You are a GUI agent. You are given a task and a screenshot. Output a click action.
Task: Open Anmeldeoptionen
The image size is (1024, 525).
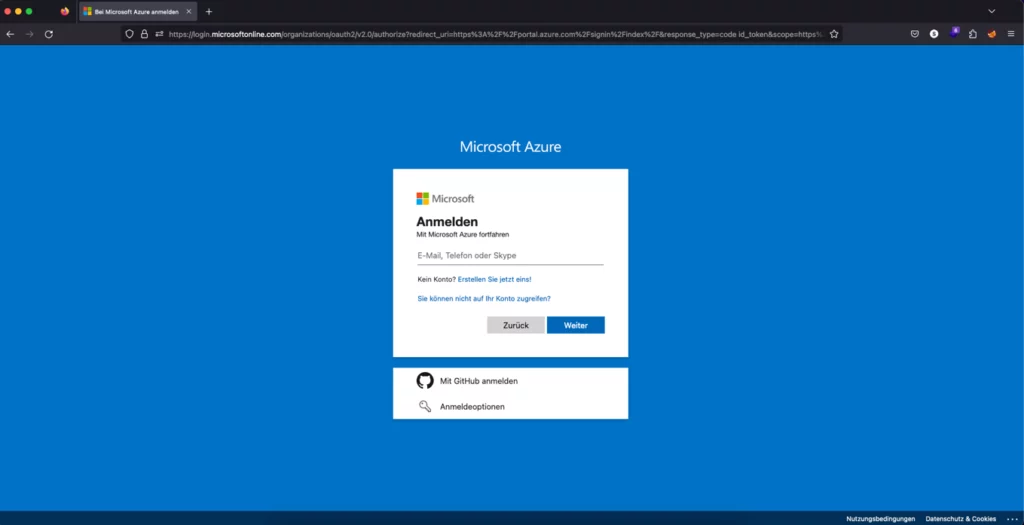(510, 406)
